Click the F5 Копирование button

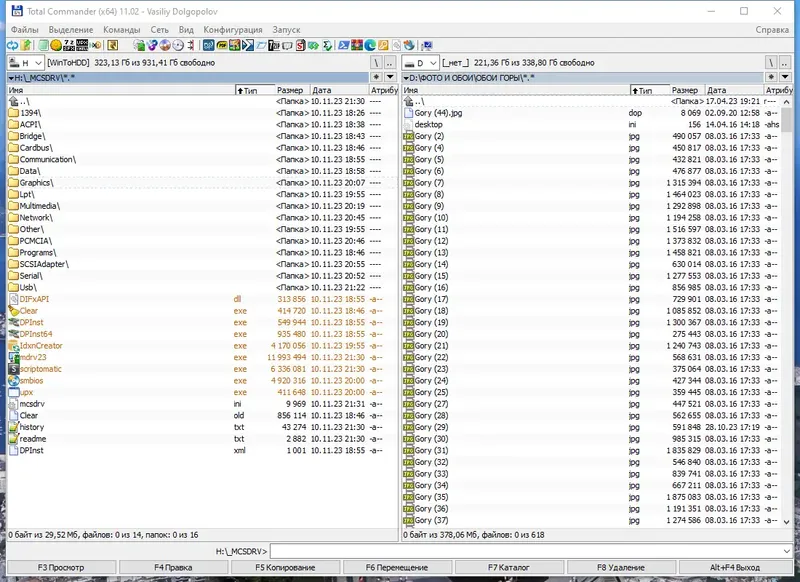pyautogui.click(x=285, y=567)
